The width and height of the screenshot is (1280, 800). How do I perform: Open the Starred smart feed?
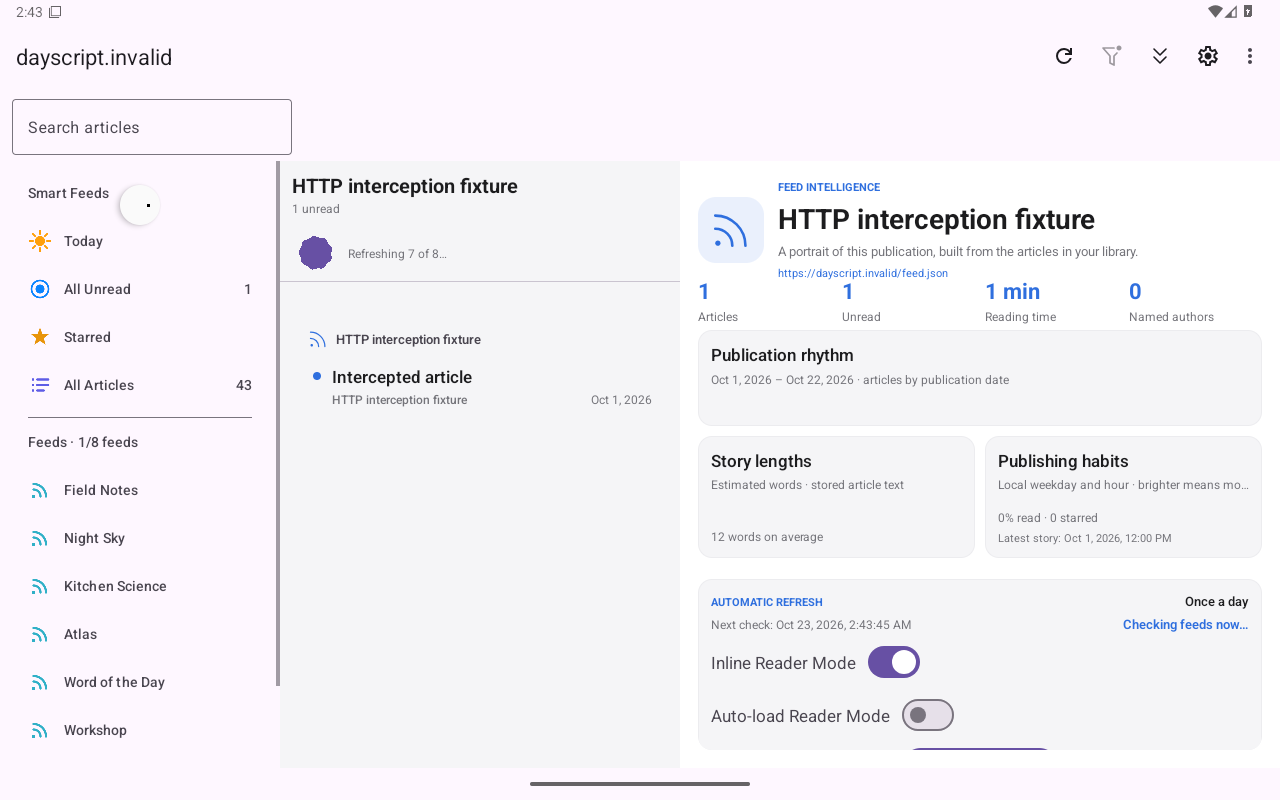140,337
